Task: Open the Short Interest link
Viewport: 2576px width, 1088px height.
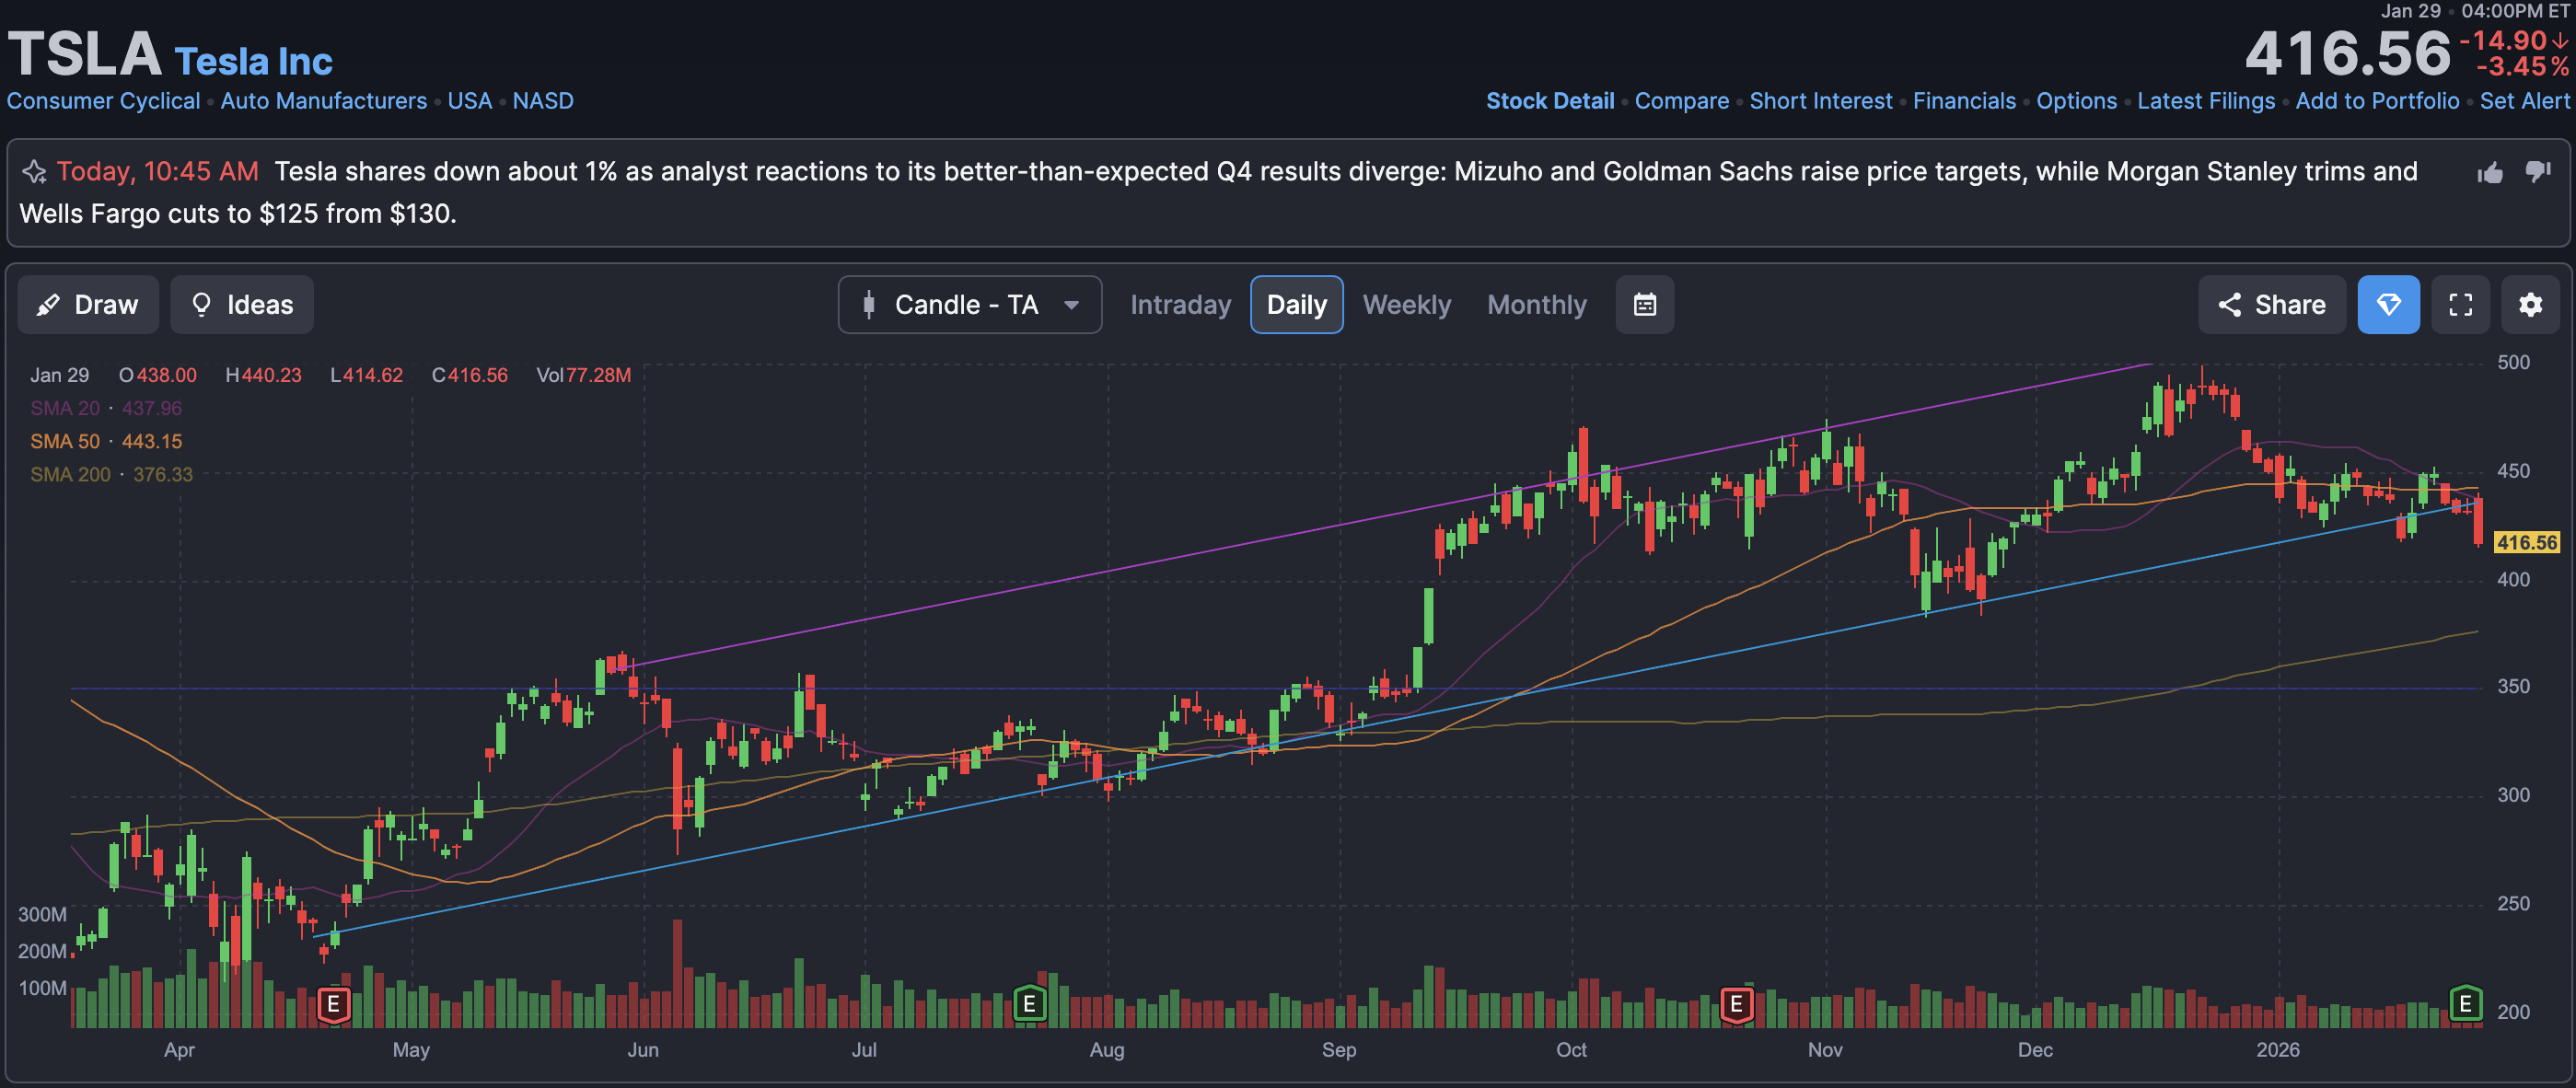Action: click(x=1820, y=101)
